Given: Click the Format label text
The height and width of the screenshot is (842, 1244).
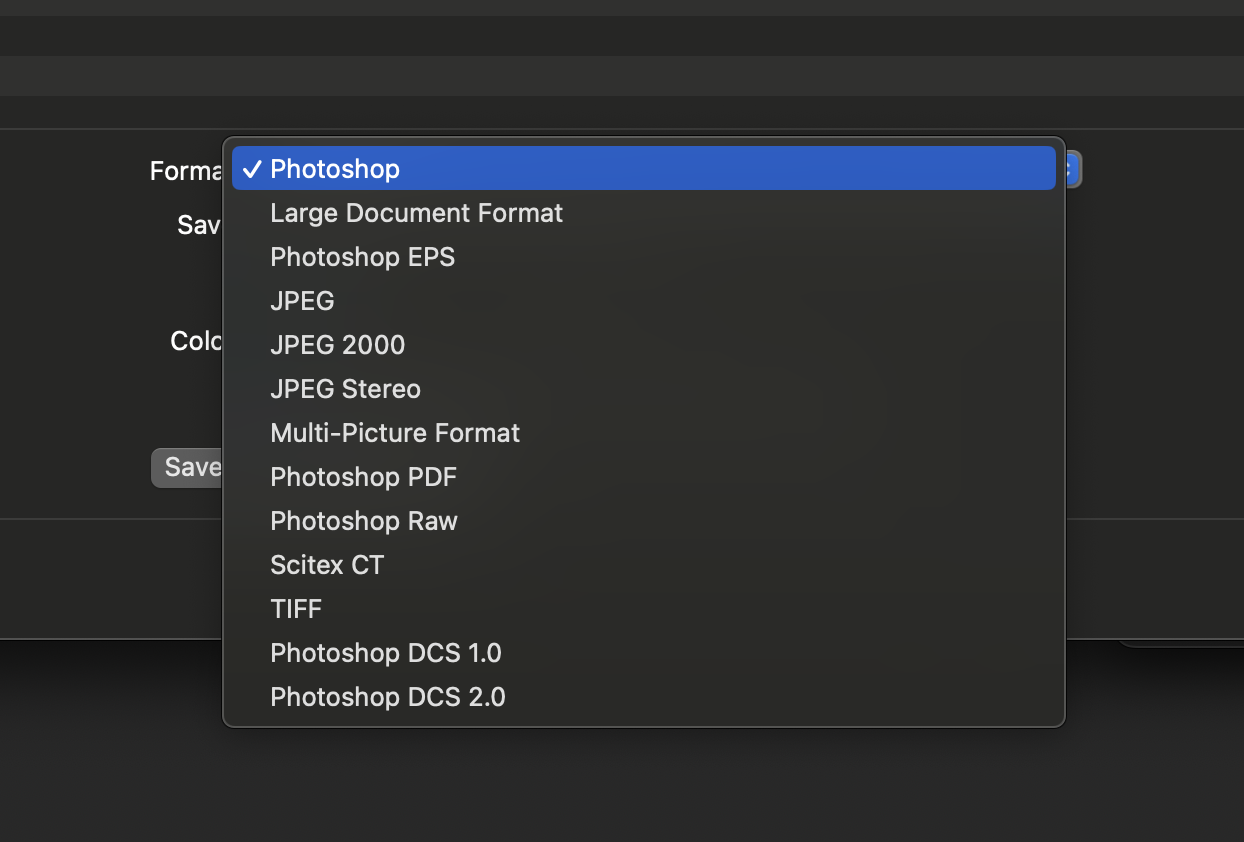Looking at the screenshot, I should click(186, 171).
